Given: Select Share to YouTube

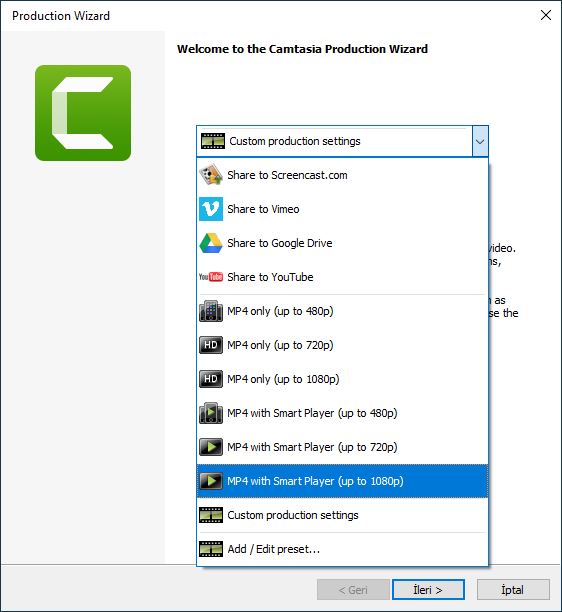Looking at the screenshot, I should 342,277.
